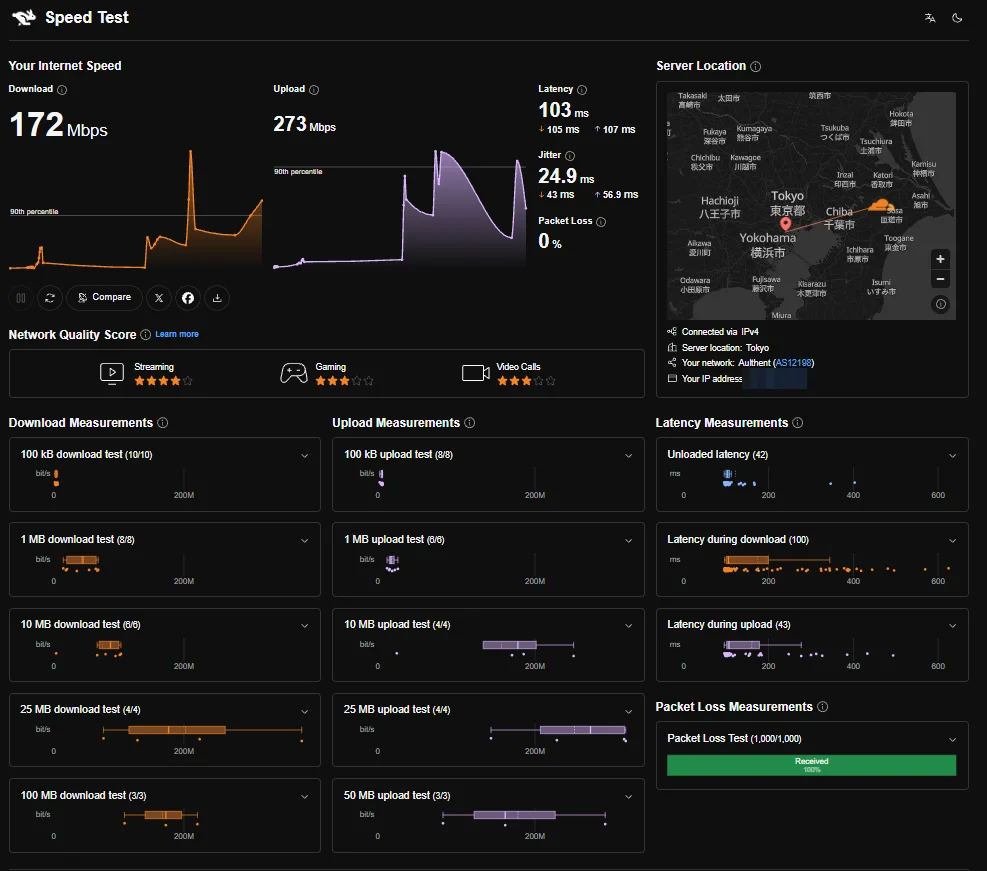Zoom in on the server map
Image resolution: width=987 pixels, height=871 pixels.
(x=940, y=259)
